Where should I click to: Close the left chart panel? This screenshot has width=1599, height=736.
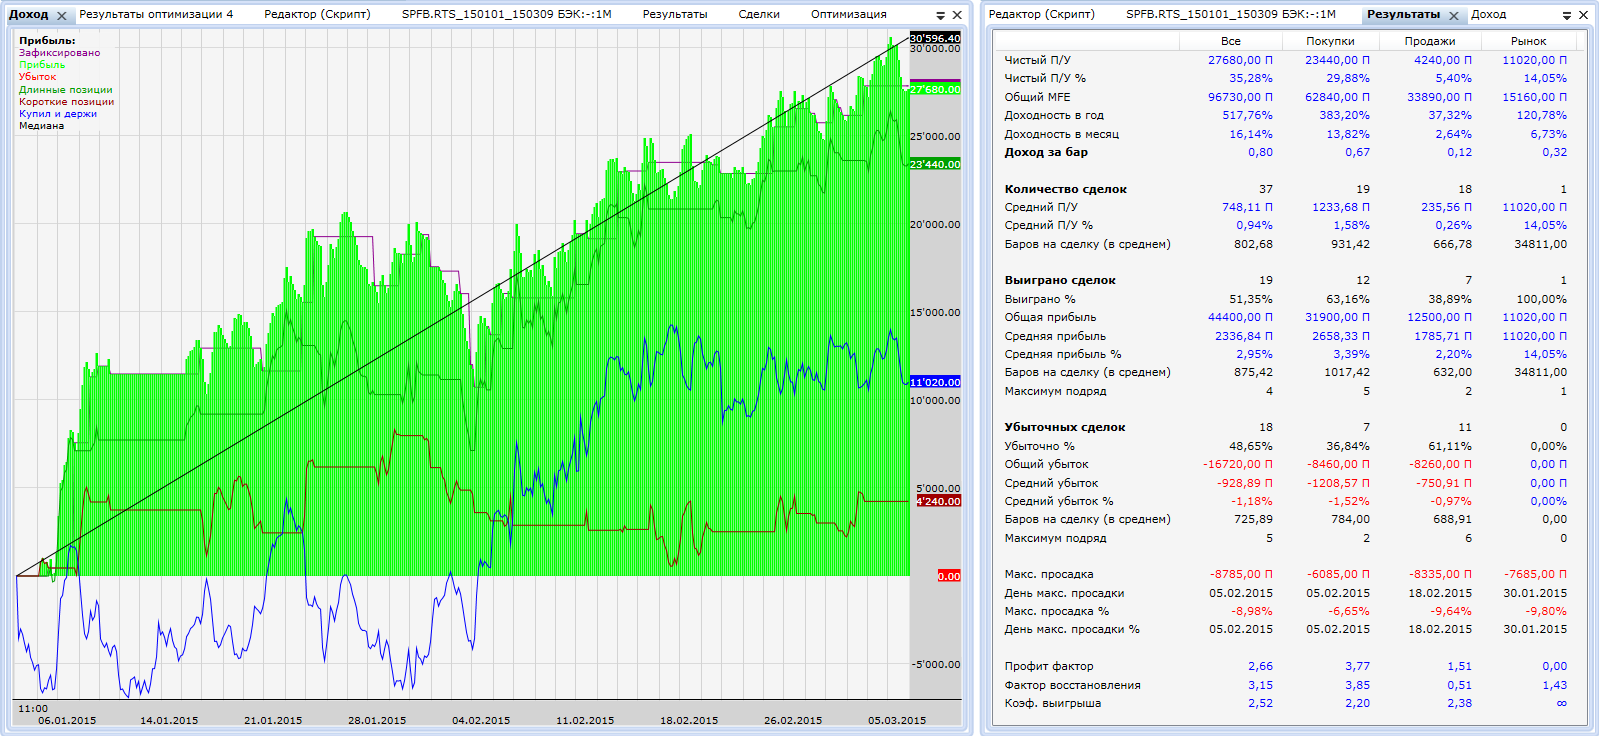[x=957, y=15]
